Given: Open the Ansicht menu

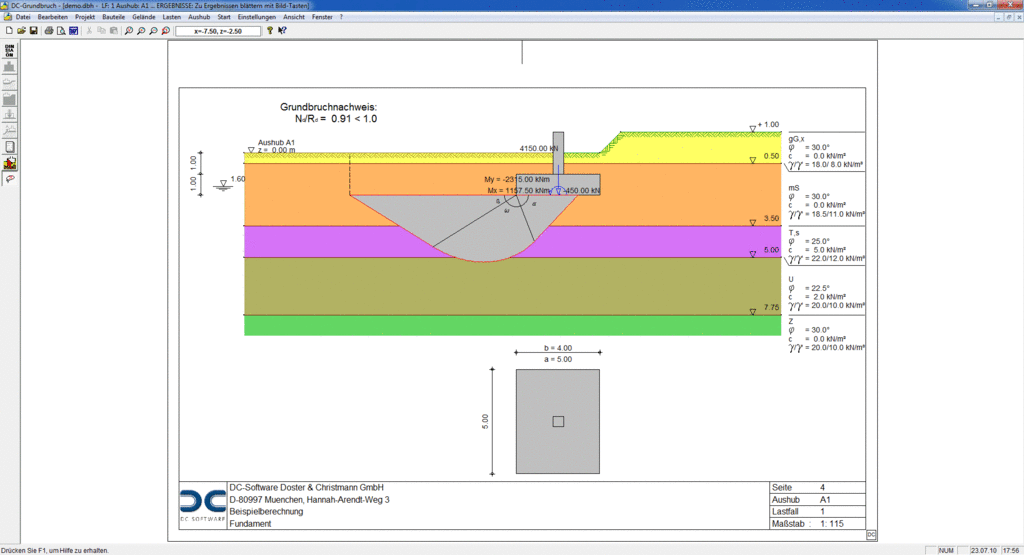Looking at the screenshot, I should 295,18.
